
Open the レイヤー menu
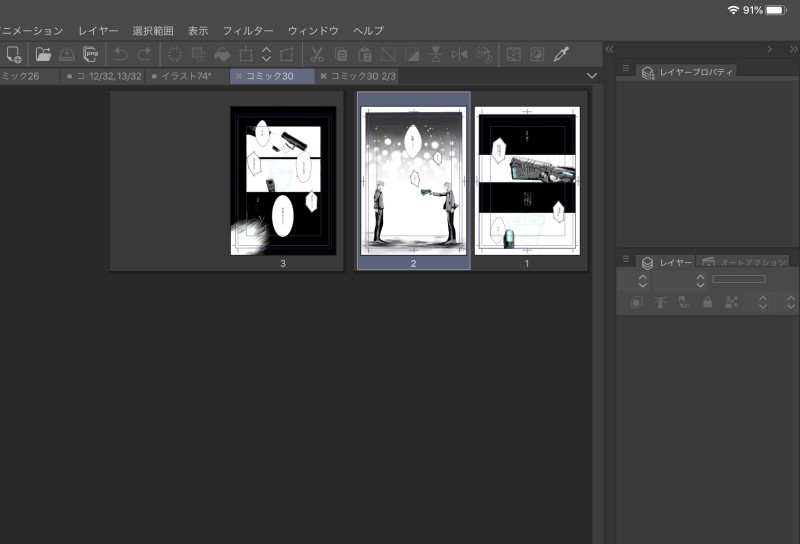coord(98,31)
